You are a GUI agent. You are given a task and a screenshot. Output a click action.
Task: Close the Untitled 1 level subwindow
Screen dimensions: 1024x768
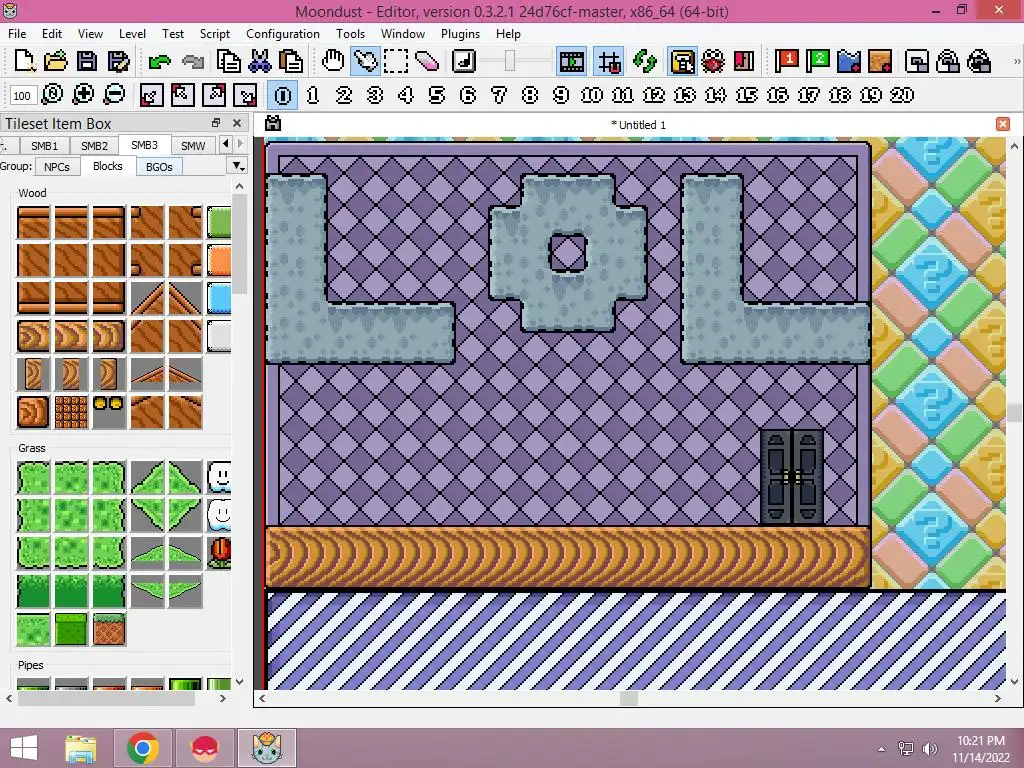[x=1003, y=124]
